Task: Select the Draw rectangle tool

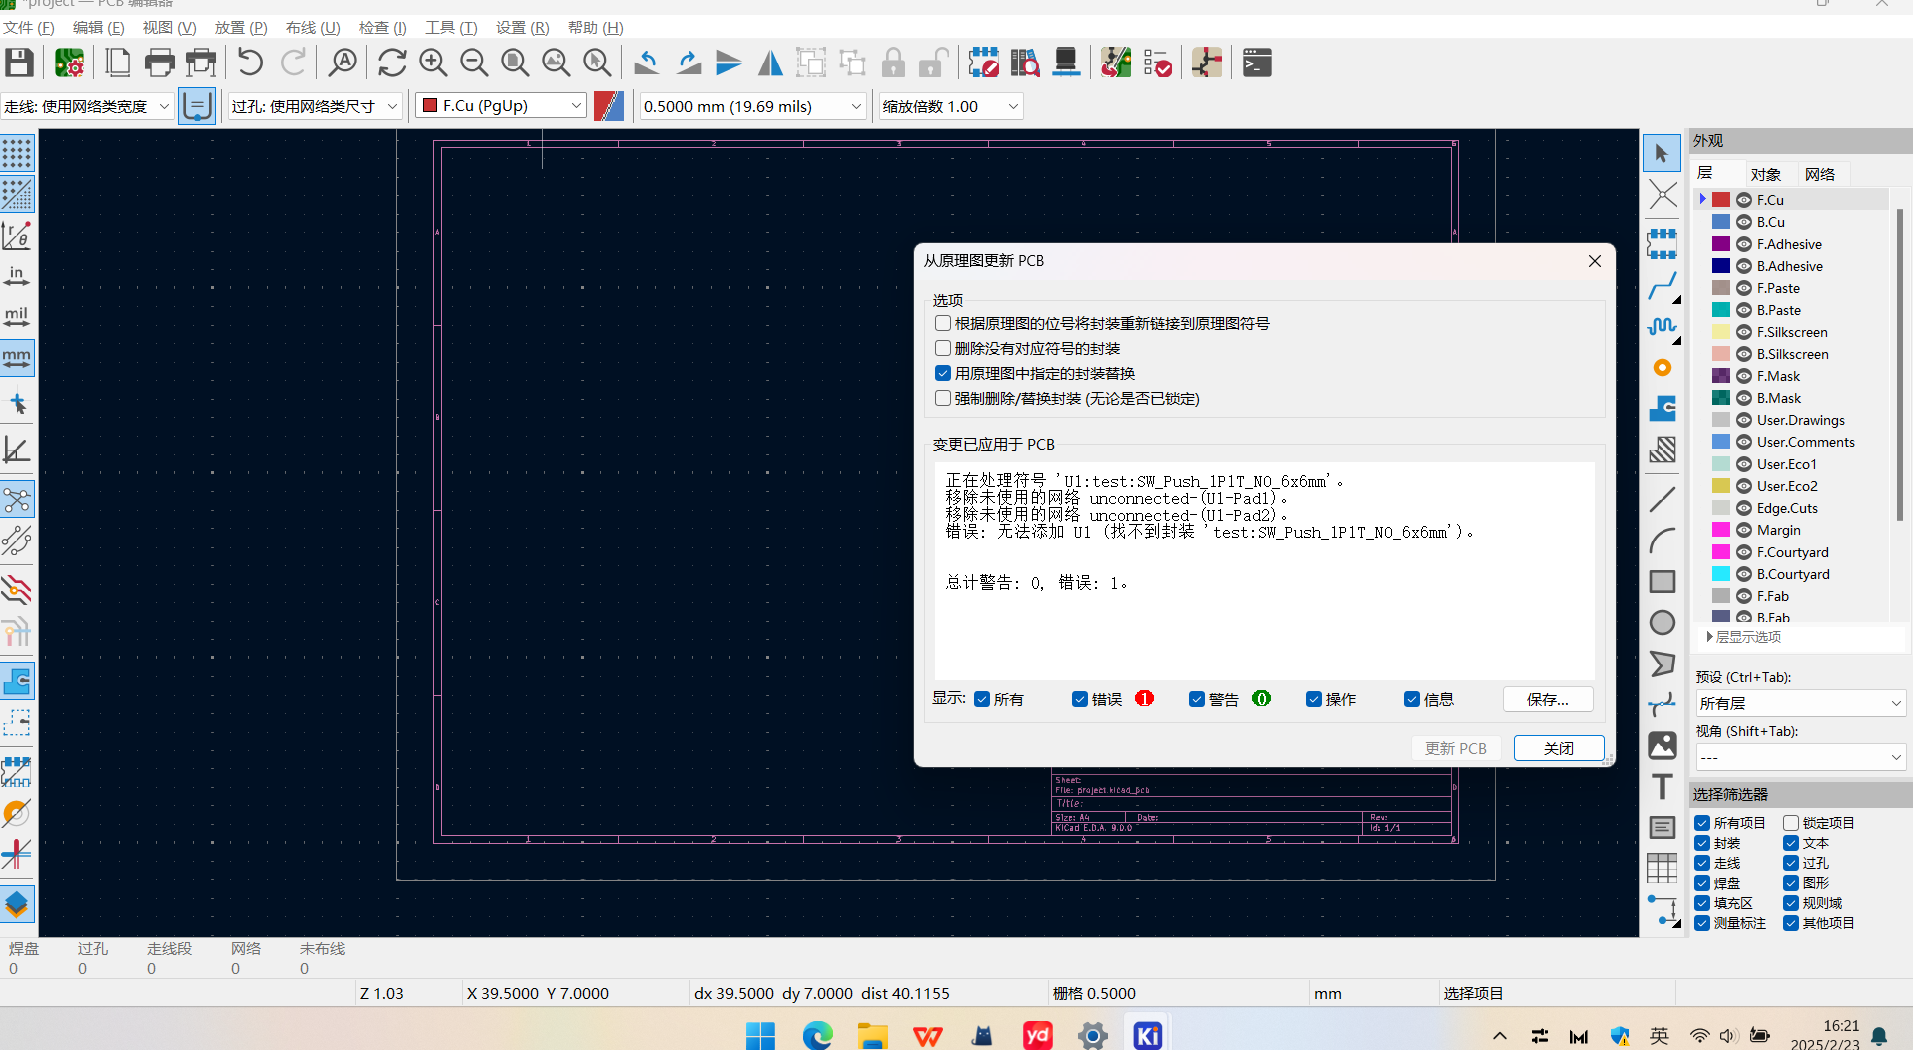Action: 1662,581
